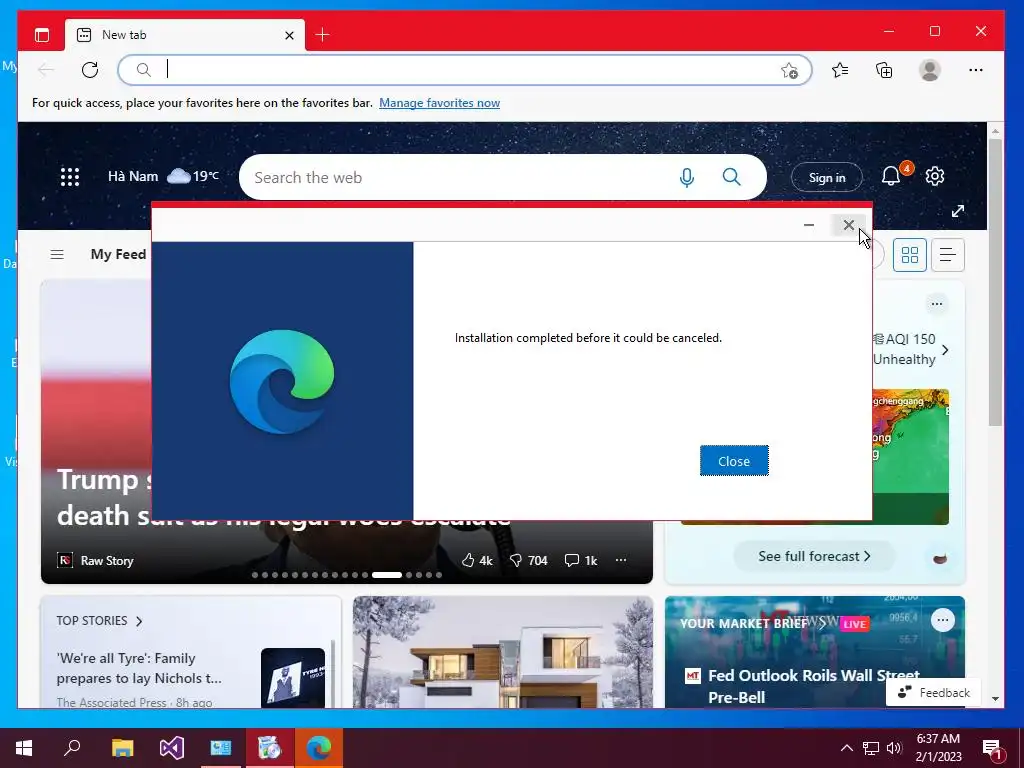Click the Sign in button
Viewport: 1024px width, 768px height.
pyautogui.click(x=827, y=178)
